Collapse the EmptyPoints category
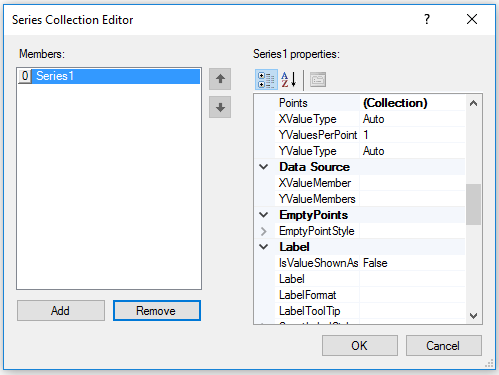 (264, 215)
